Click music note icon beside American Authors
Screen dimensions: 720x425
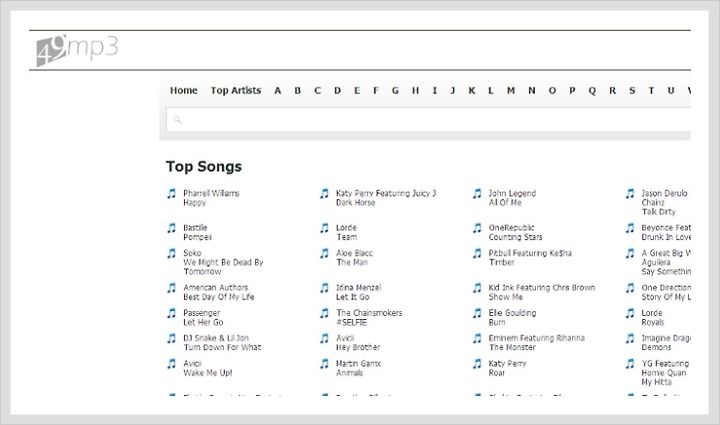171,288
